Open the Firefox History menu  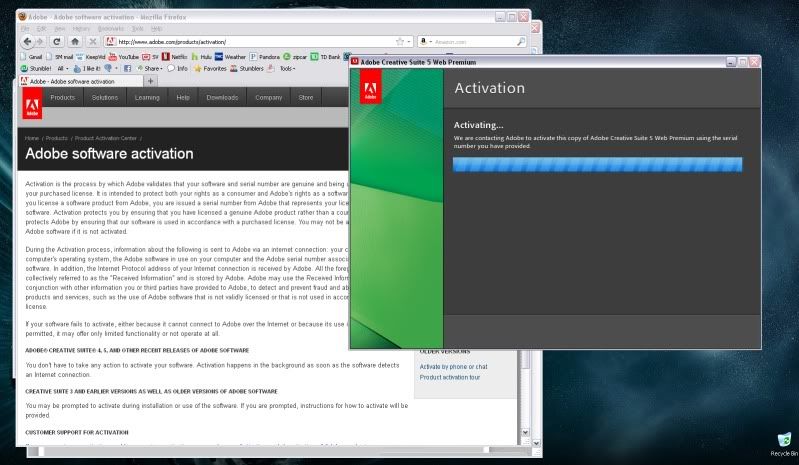[81, 29]
